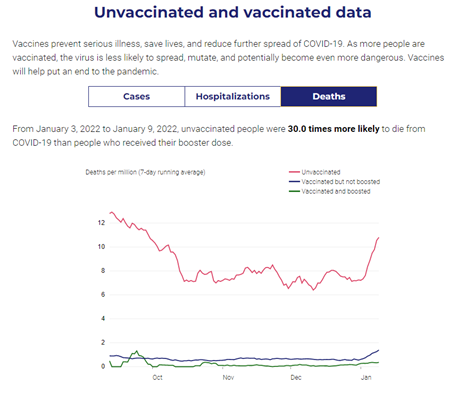Click the Dec label on the x-axis
The image size is (457, 393).
pyautogui.click(x=296, y=377)
